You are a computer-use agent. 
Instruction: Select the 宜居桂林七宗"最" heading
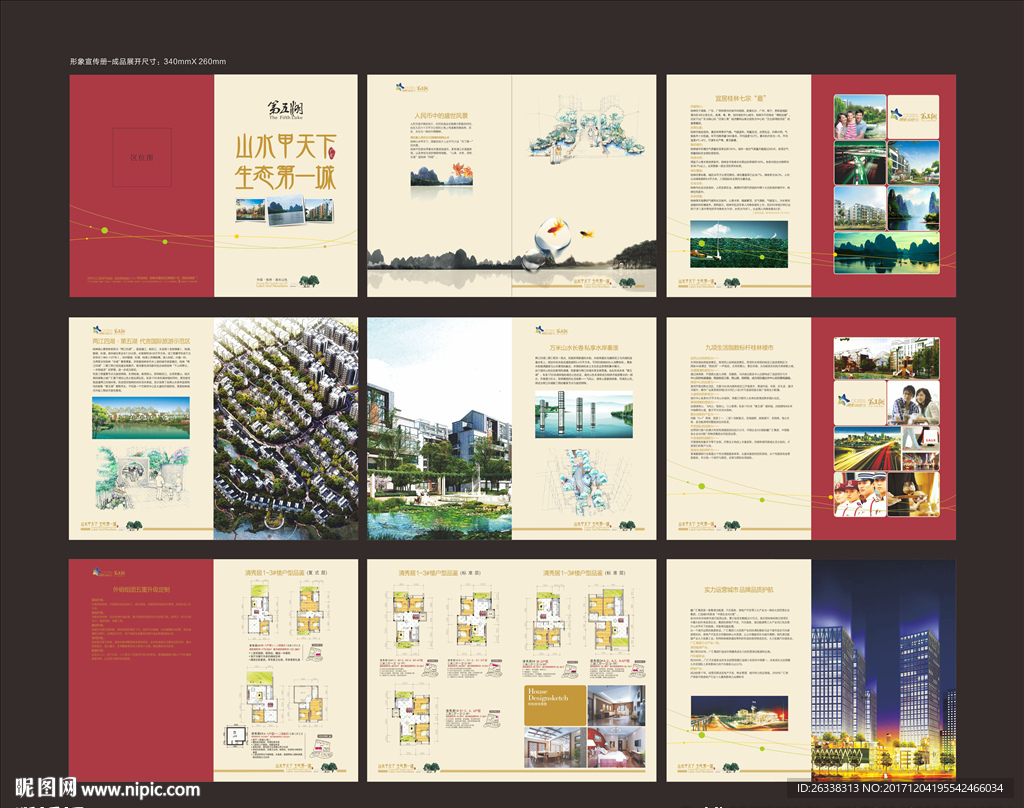[x=738, y=98]
